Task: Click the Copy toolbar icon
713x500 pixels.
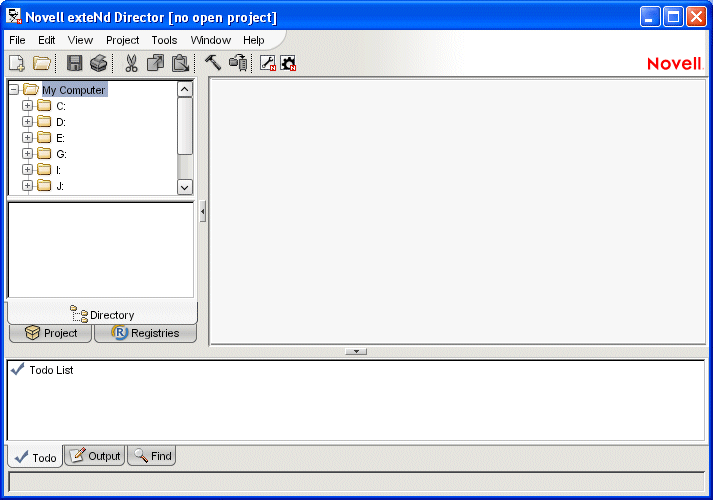Action: point(156,63)
